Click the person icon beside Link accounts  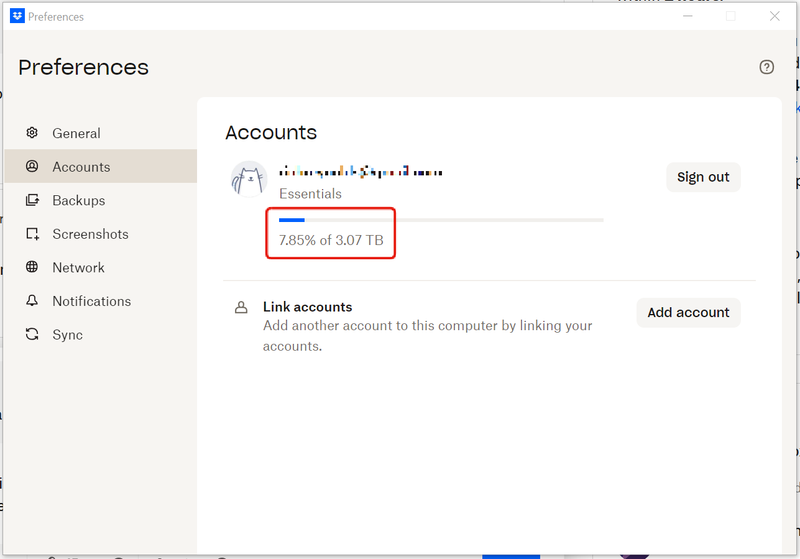[240, 307]
